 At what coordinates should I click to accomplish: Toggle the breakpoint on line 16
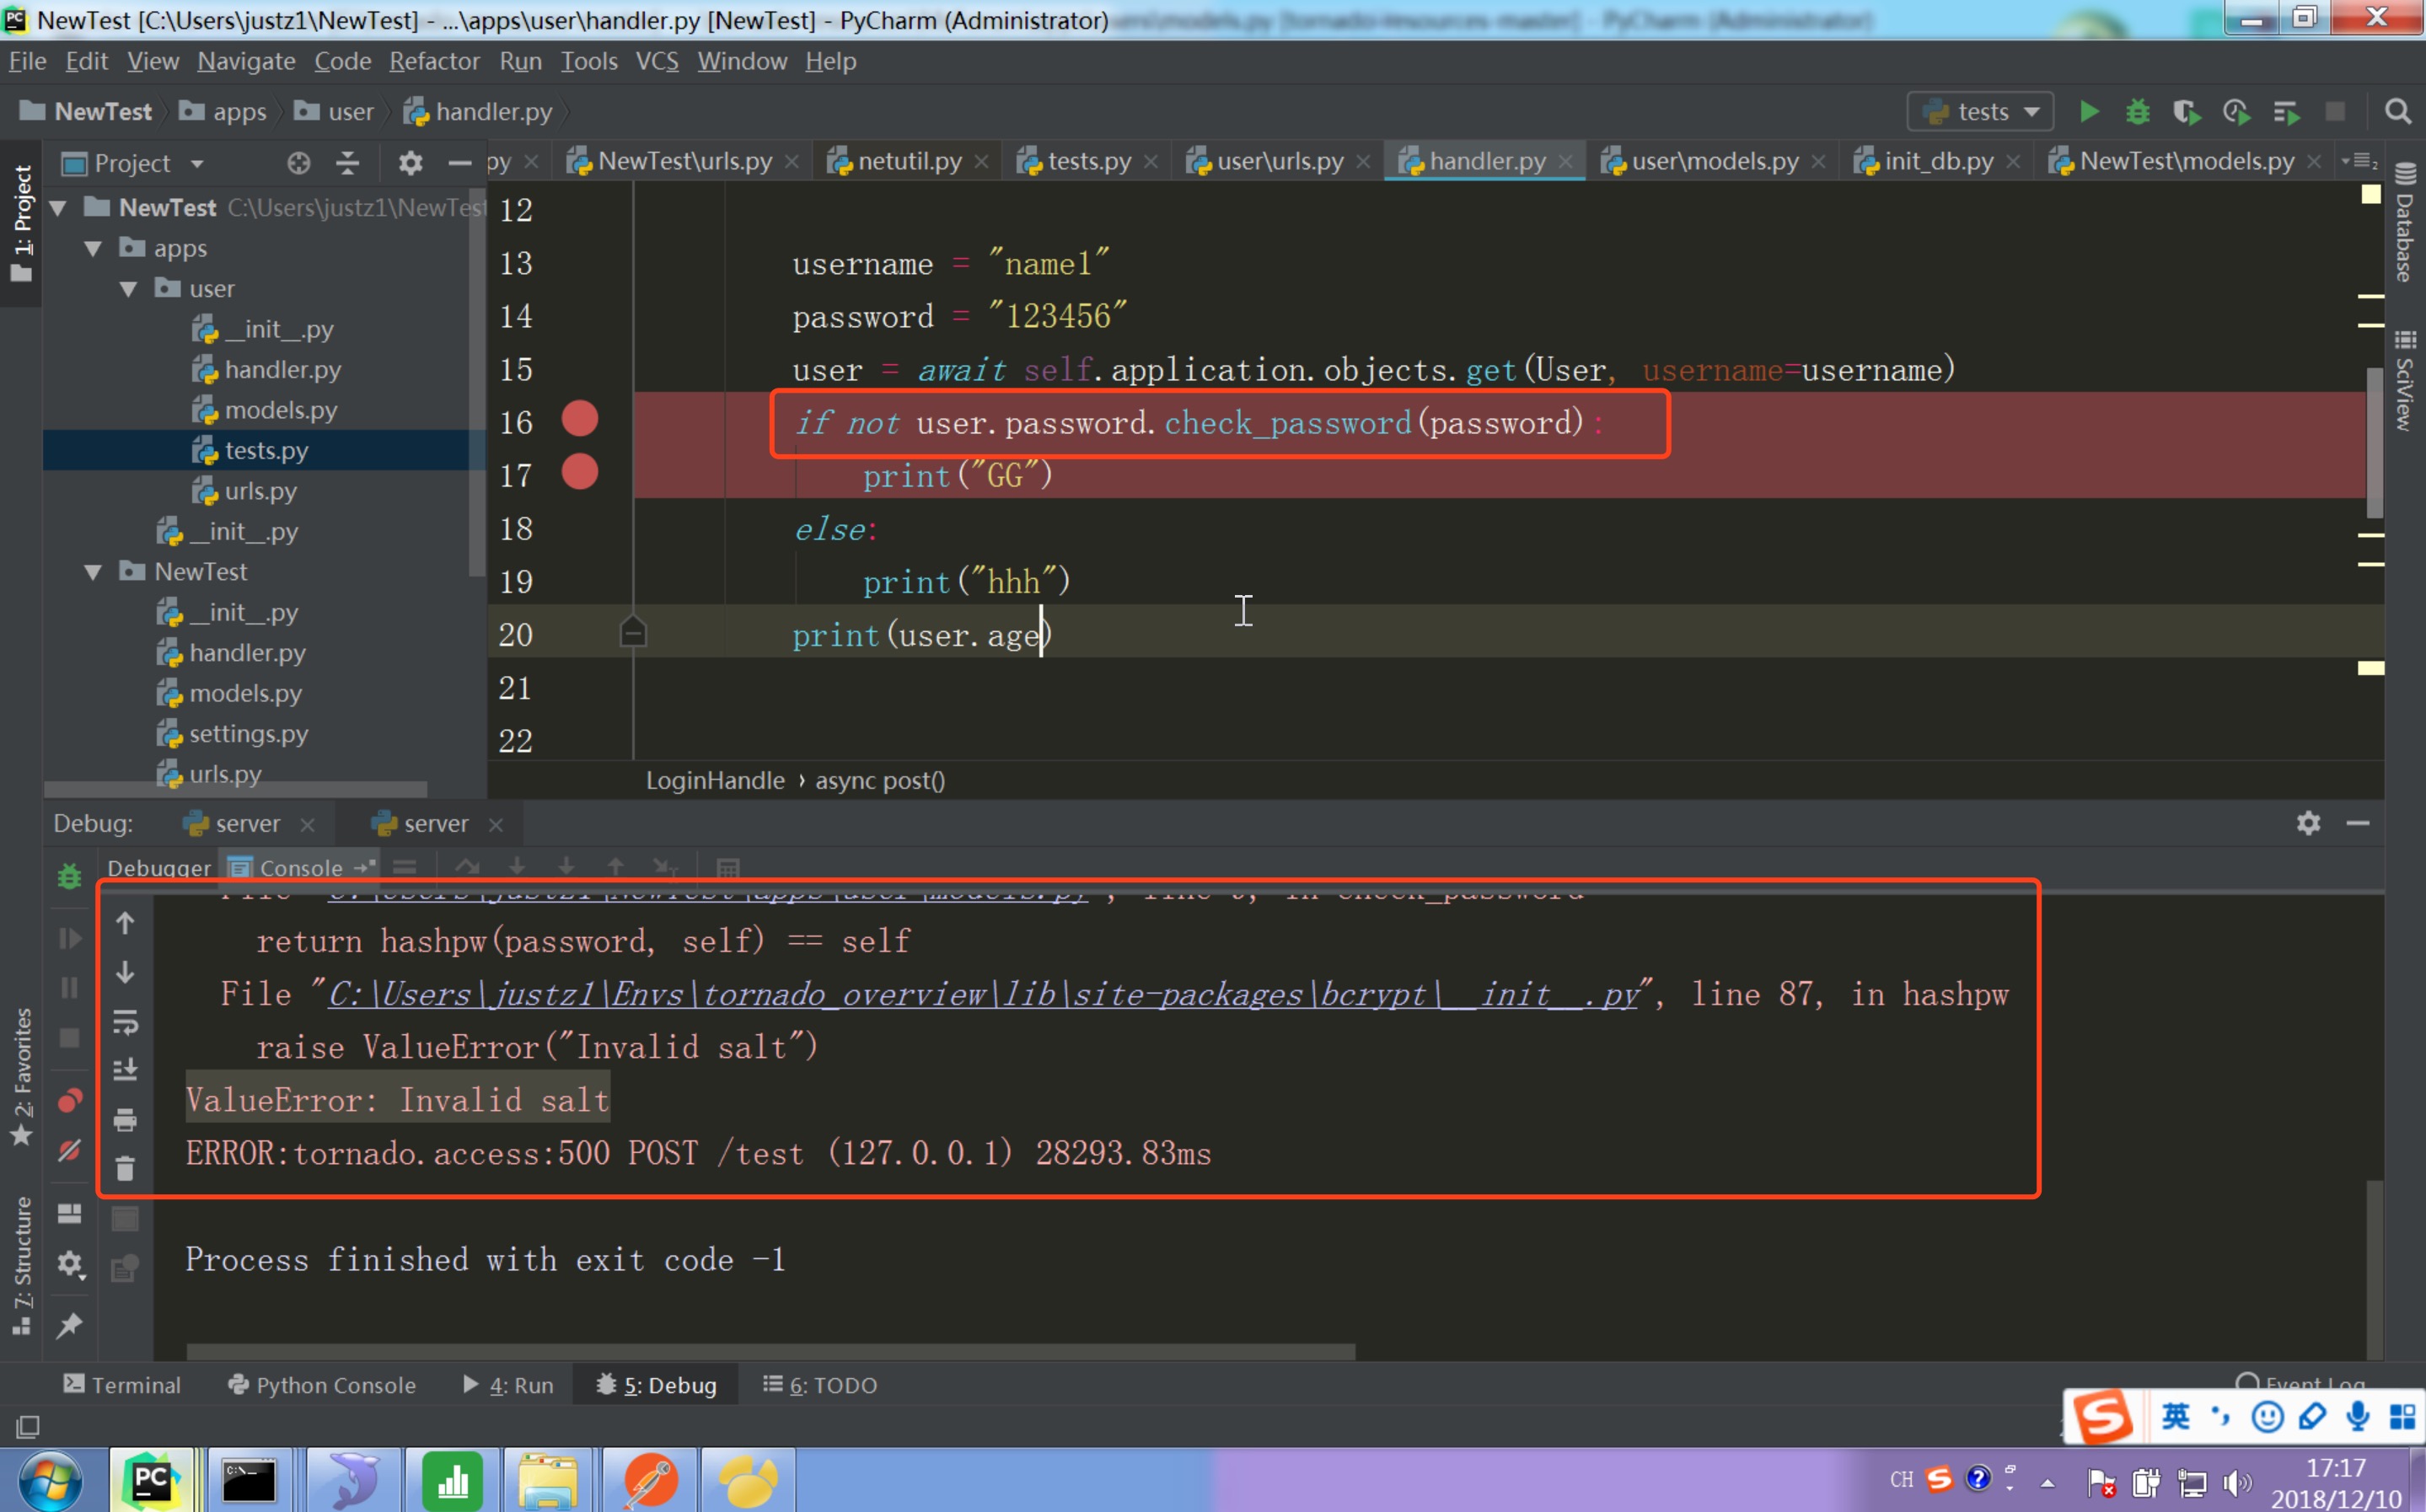coord(579,419)
